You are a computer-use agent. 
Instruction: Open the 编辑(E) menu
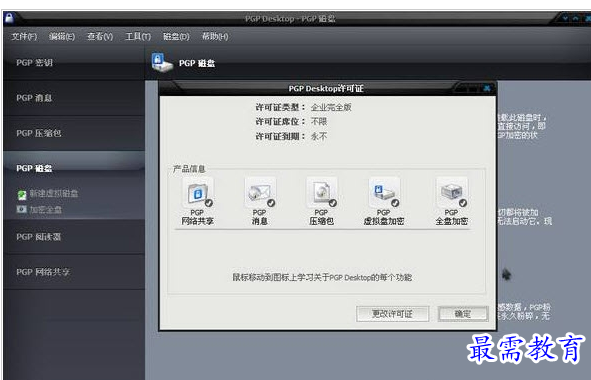[x=62, y=36]
